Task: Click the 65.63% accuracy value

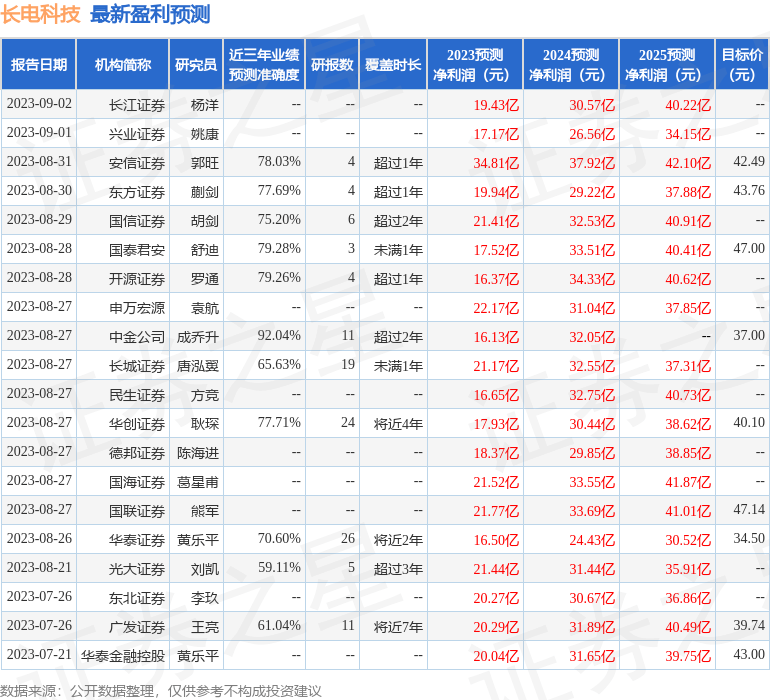Action: 279,364
